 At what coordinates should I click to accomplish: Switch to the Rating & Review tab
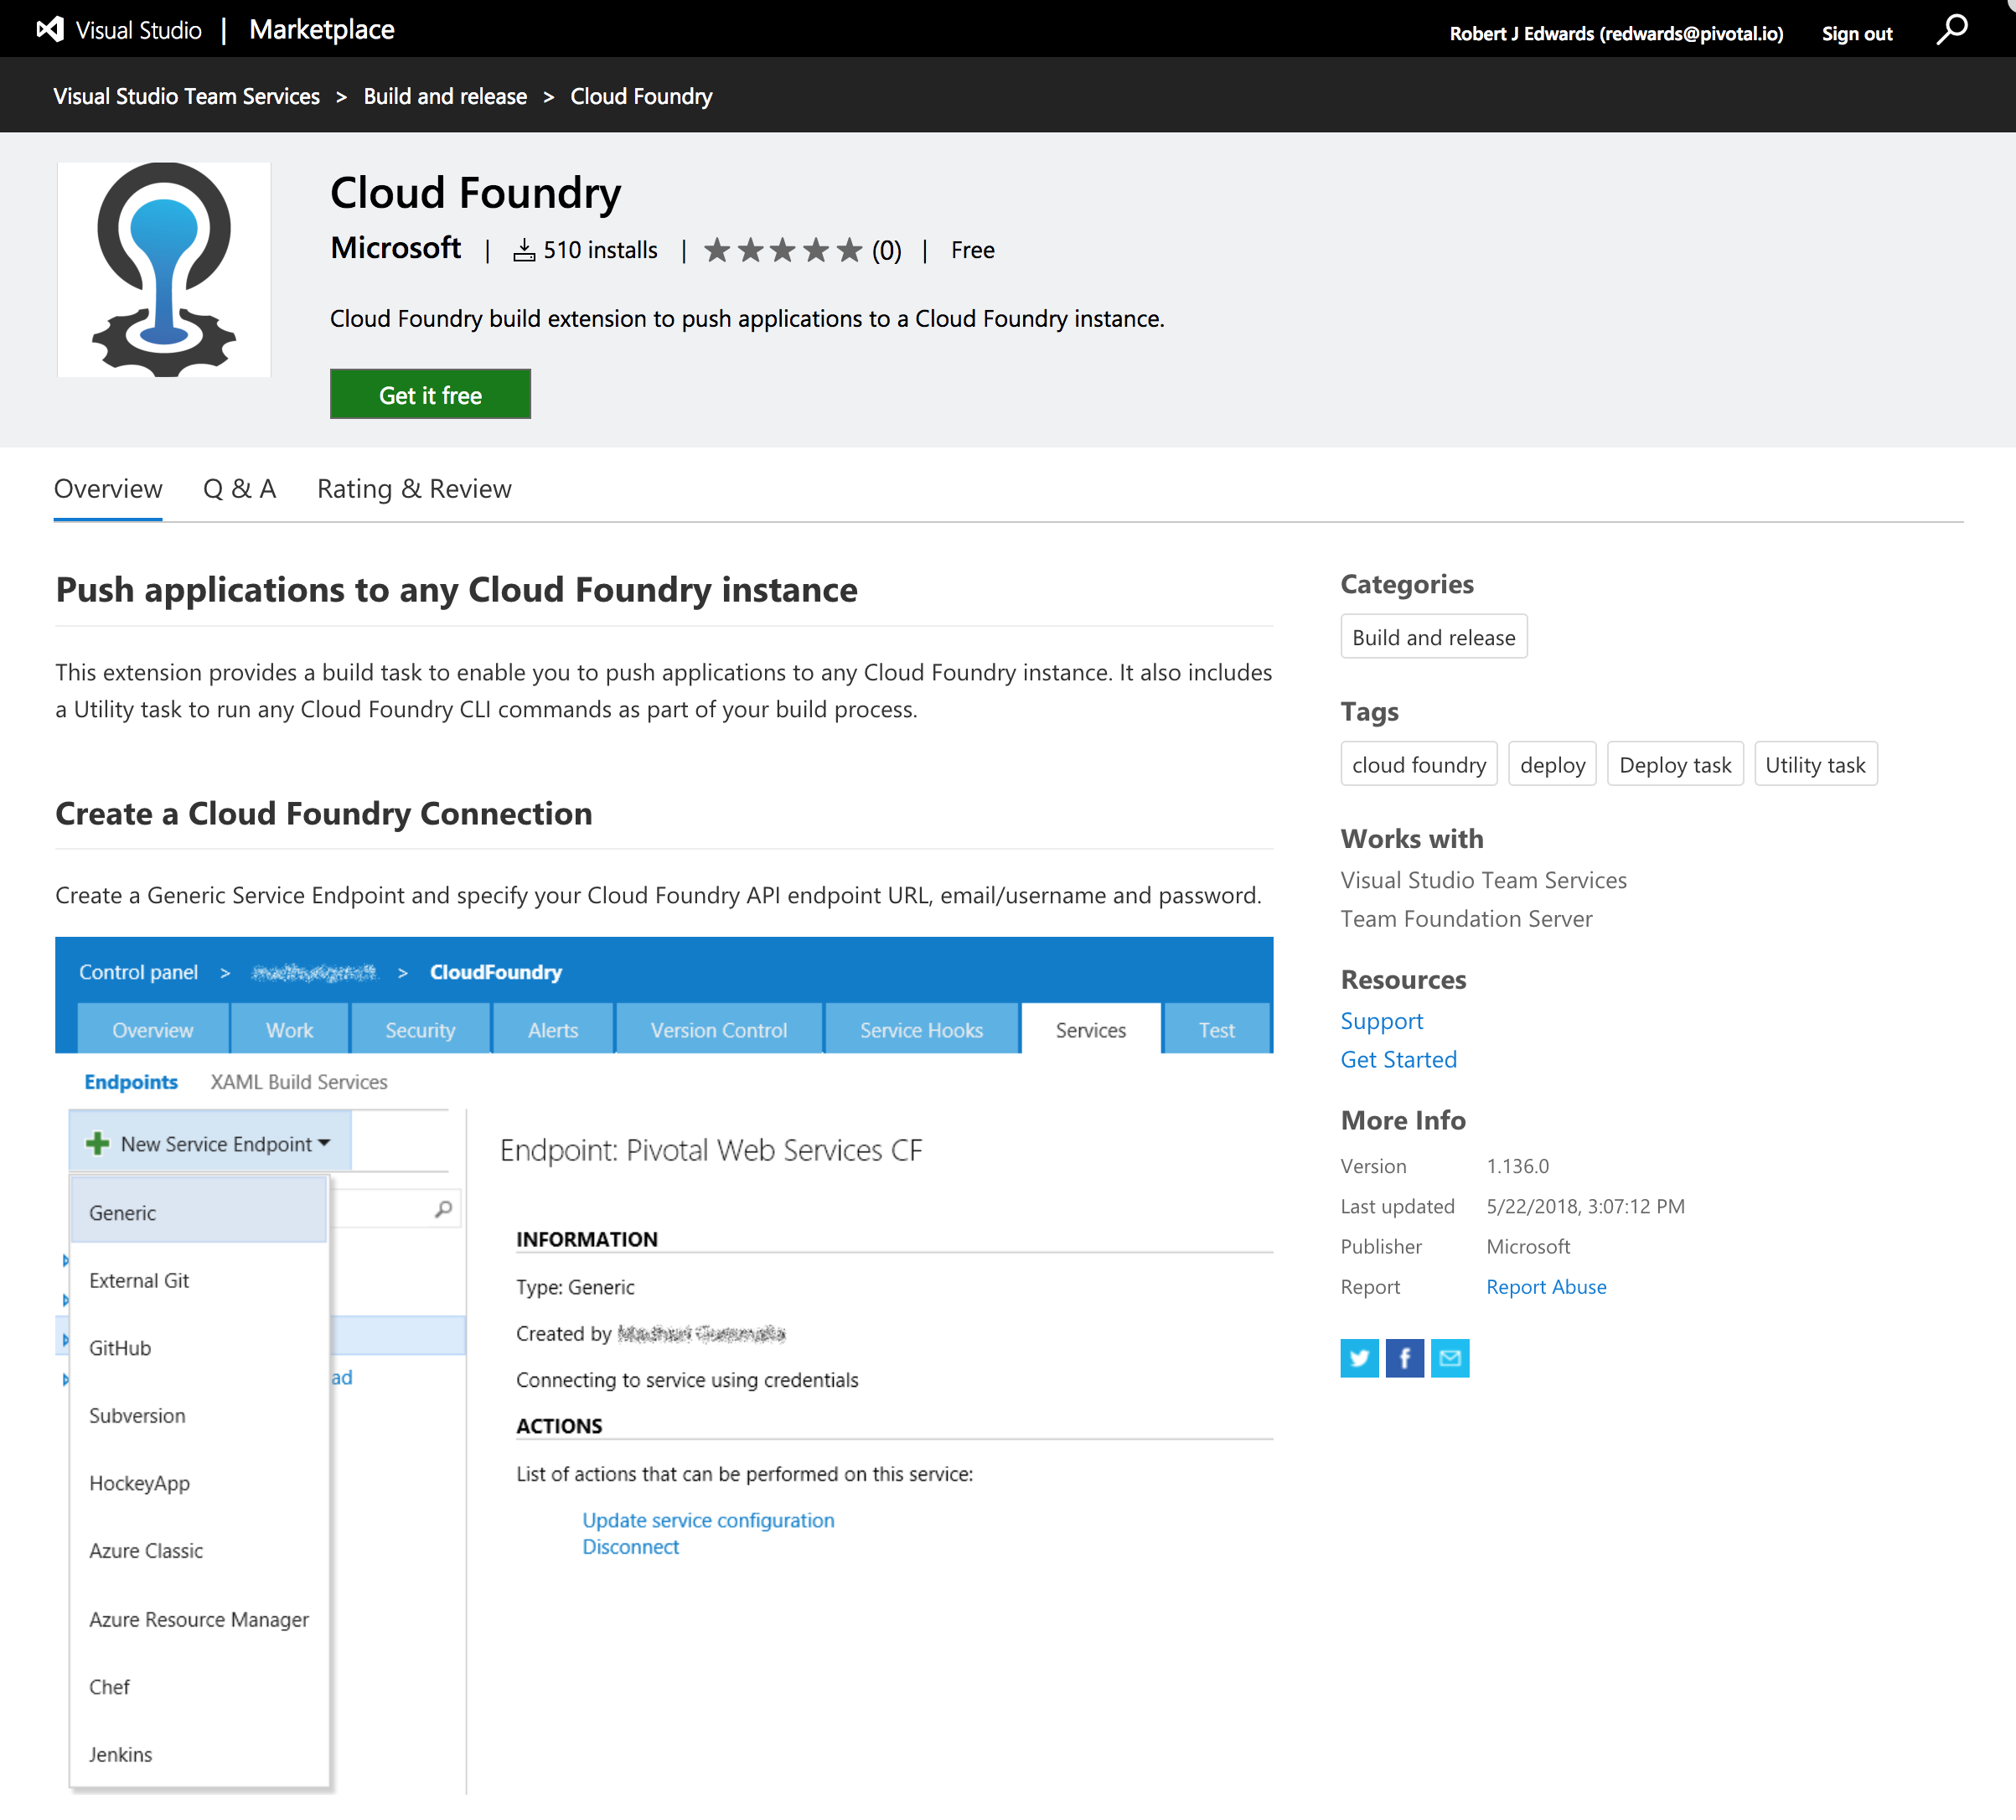[x=413, y=487]
